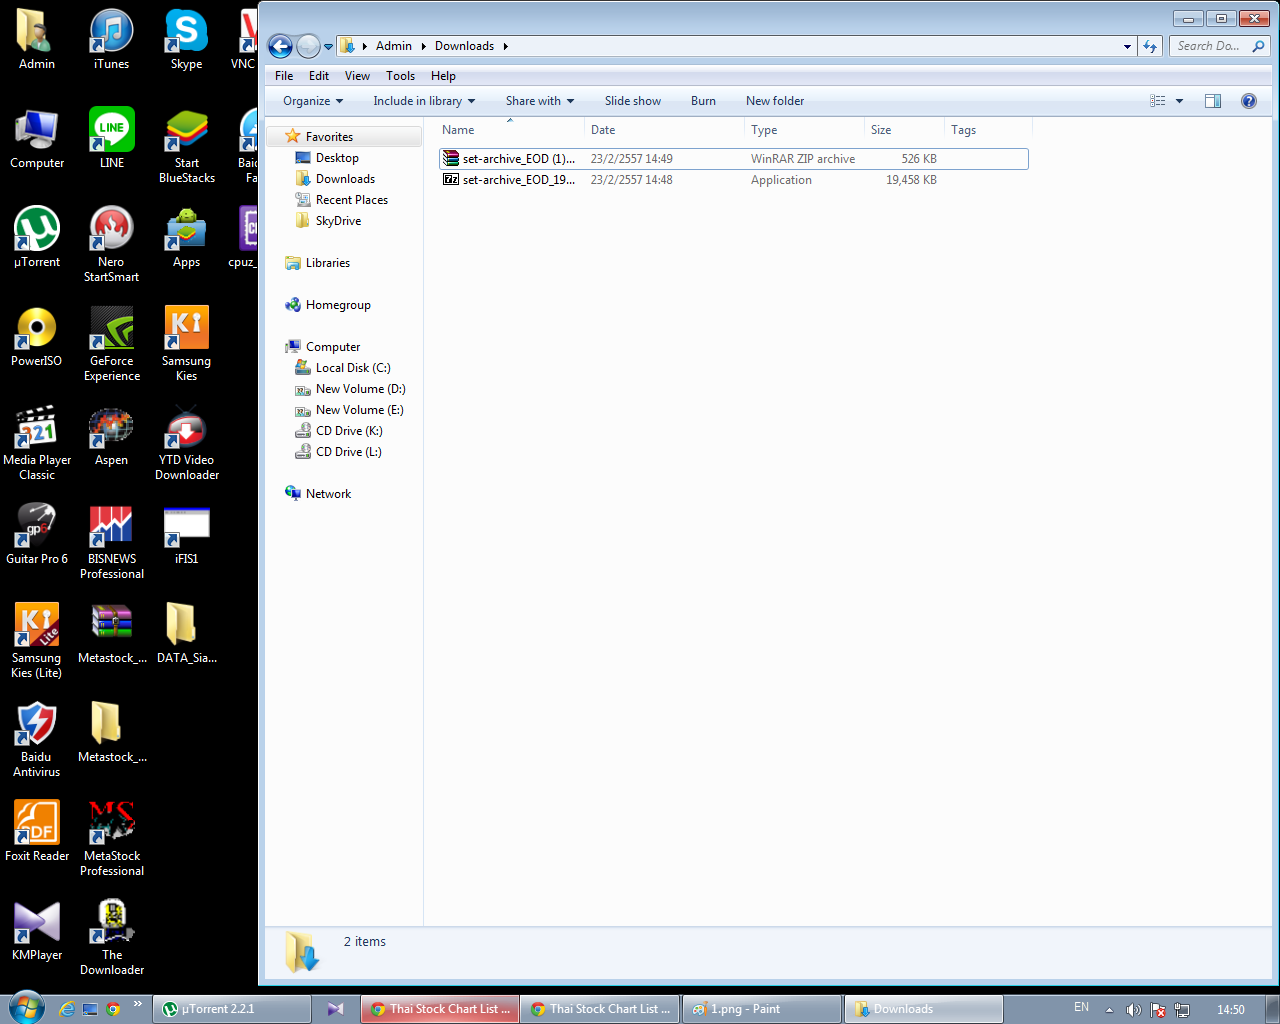The height and width of the screenshot is (1024, 1280).
Task: Select the Samsung Kies (Lite) icon
Action: 37,641
